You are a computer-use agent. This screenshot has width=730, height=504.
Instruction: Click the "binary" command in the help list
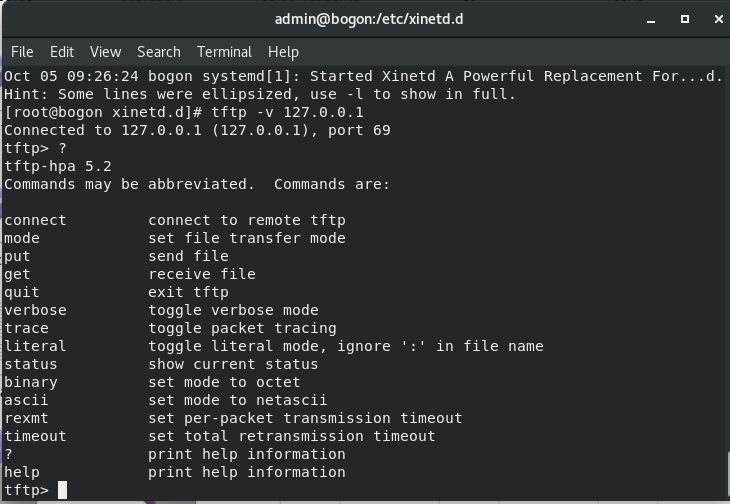(31, 382)
